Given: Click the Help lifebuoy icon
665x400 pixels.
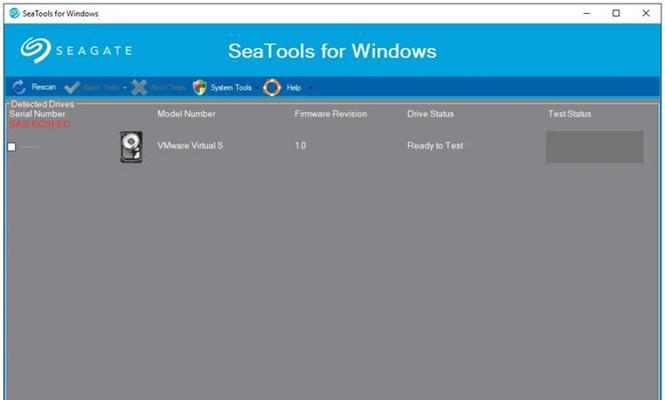Looking at the screenshot, I should click(272, 87).
